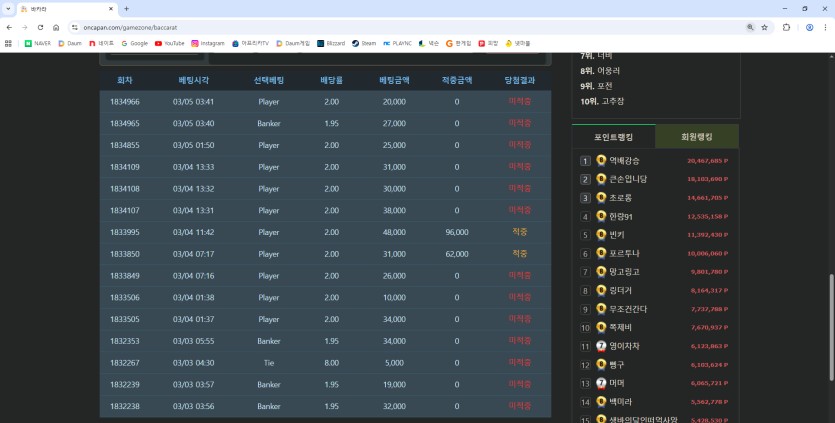
Task: Open the apps grid in bookmarks bar
Action: point(9,43)
